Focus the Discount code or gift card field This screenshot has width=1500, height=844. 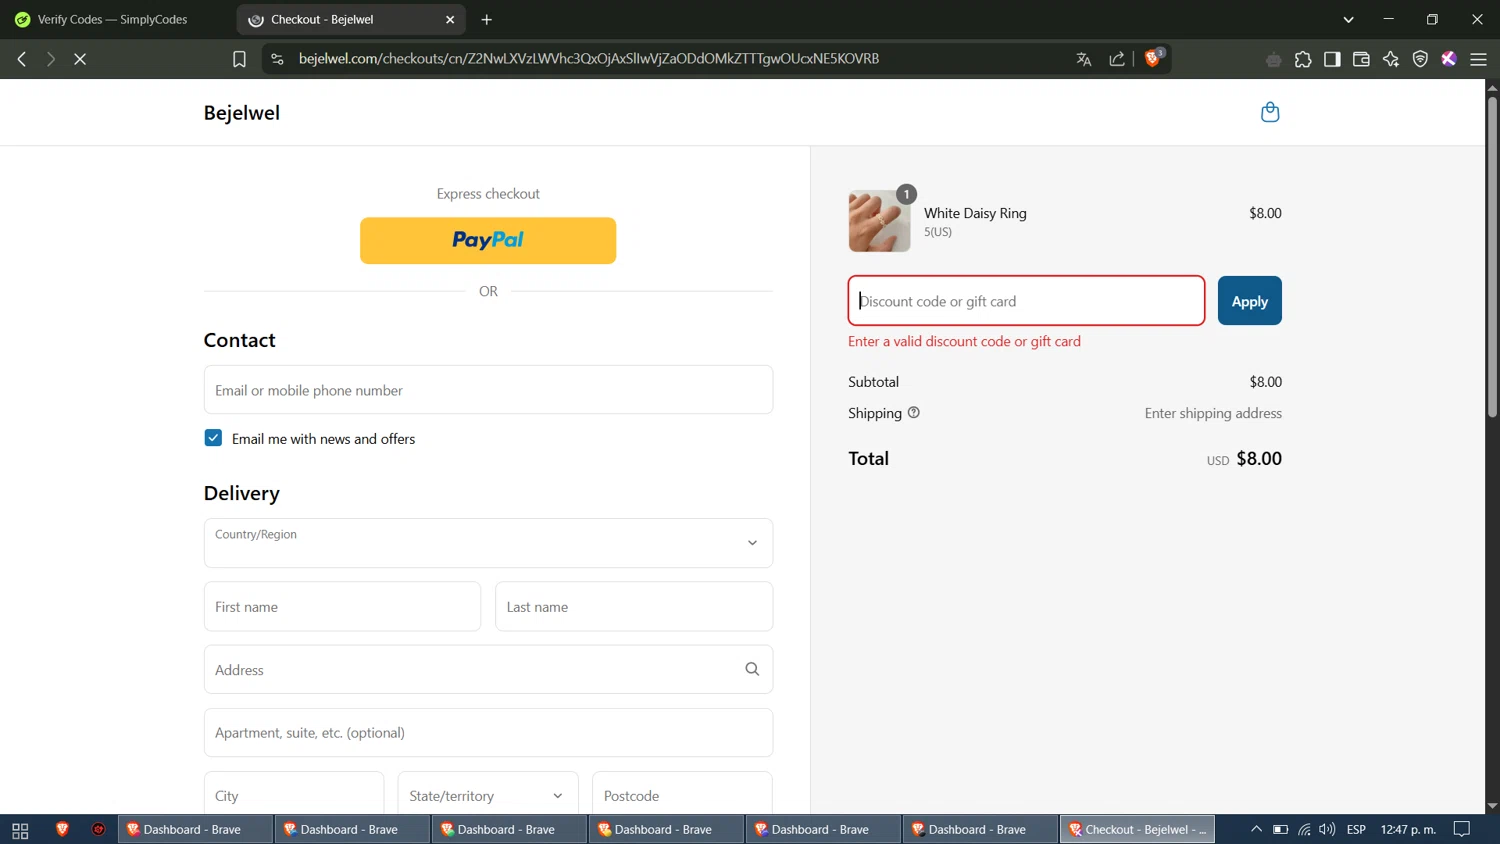(x=1026, y=301)
